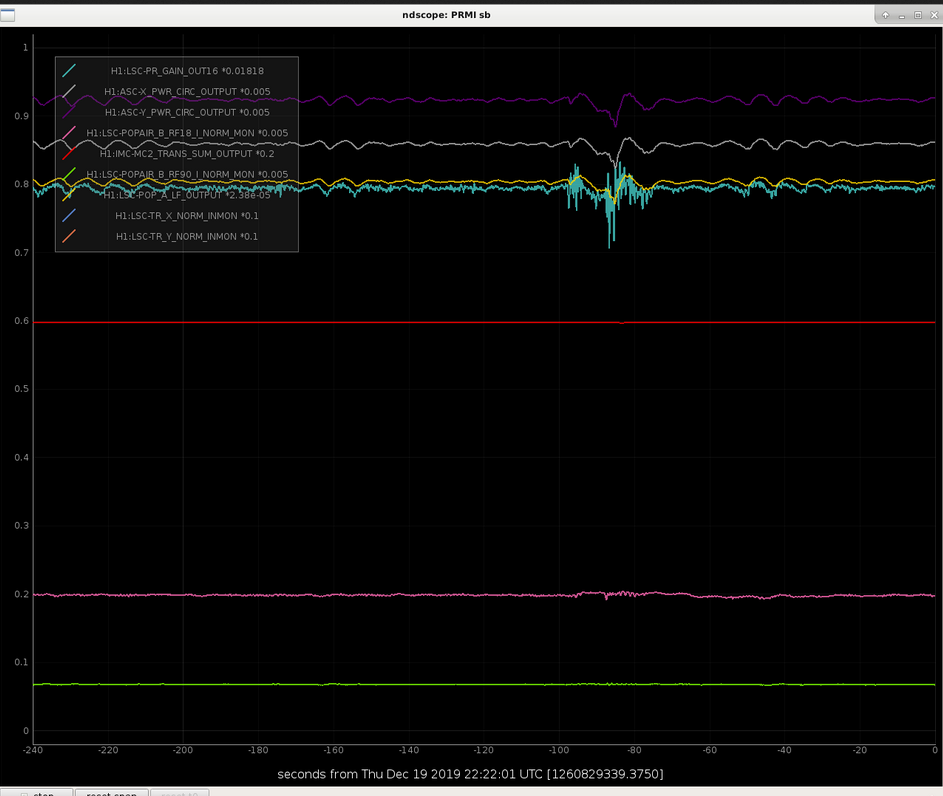The height and width of the screenshot is (796, 943).
Task: Click the blue line sample for LSC-TR_X_NORM_INMON
Action: (x=69, y=215)
